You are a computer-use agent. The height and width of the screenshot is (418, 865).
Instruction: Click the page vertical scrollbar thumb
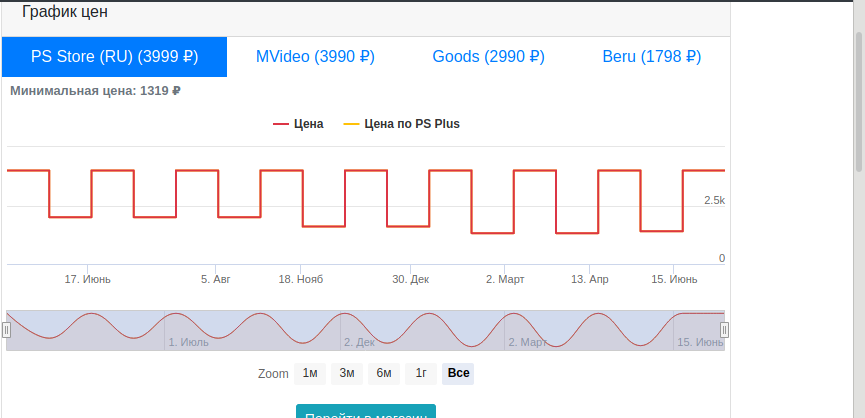(859, 101)
